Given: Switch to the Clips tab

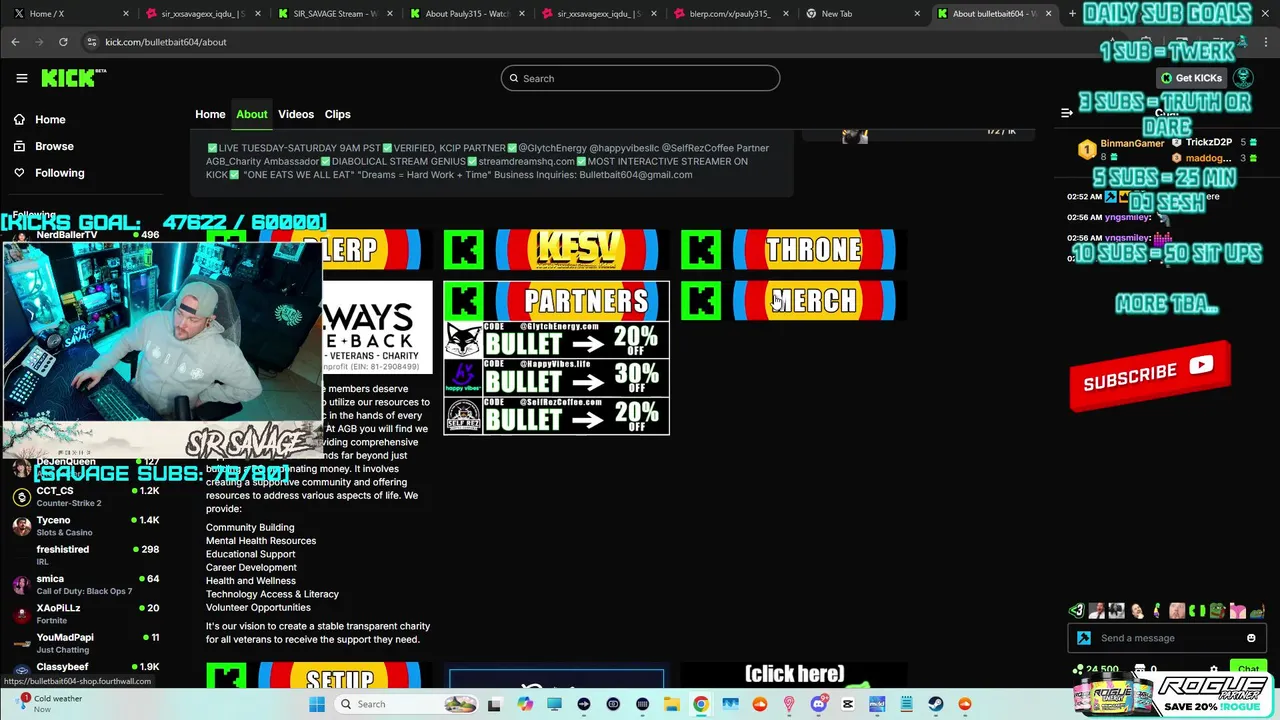Looking at the screenshot, I should click(x=338, y=114).
